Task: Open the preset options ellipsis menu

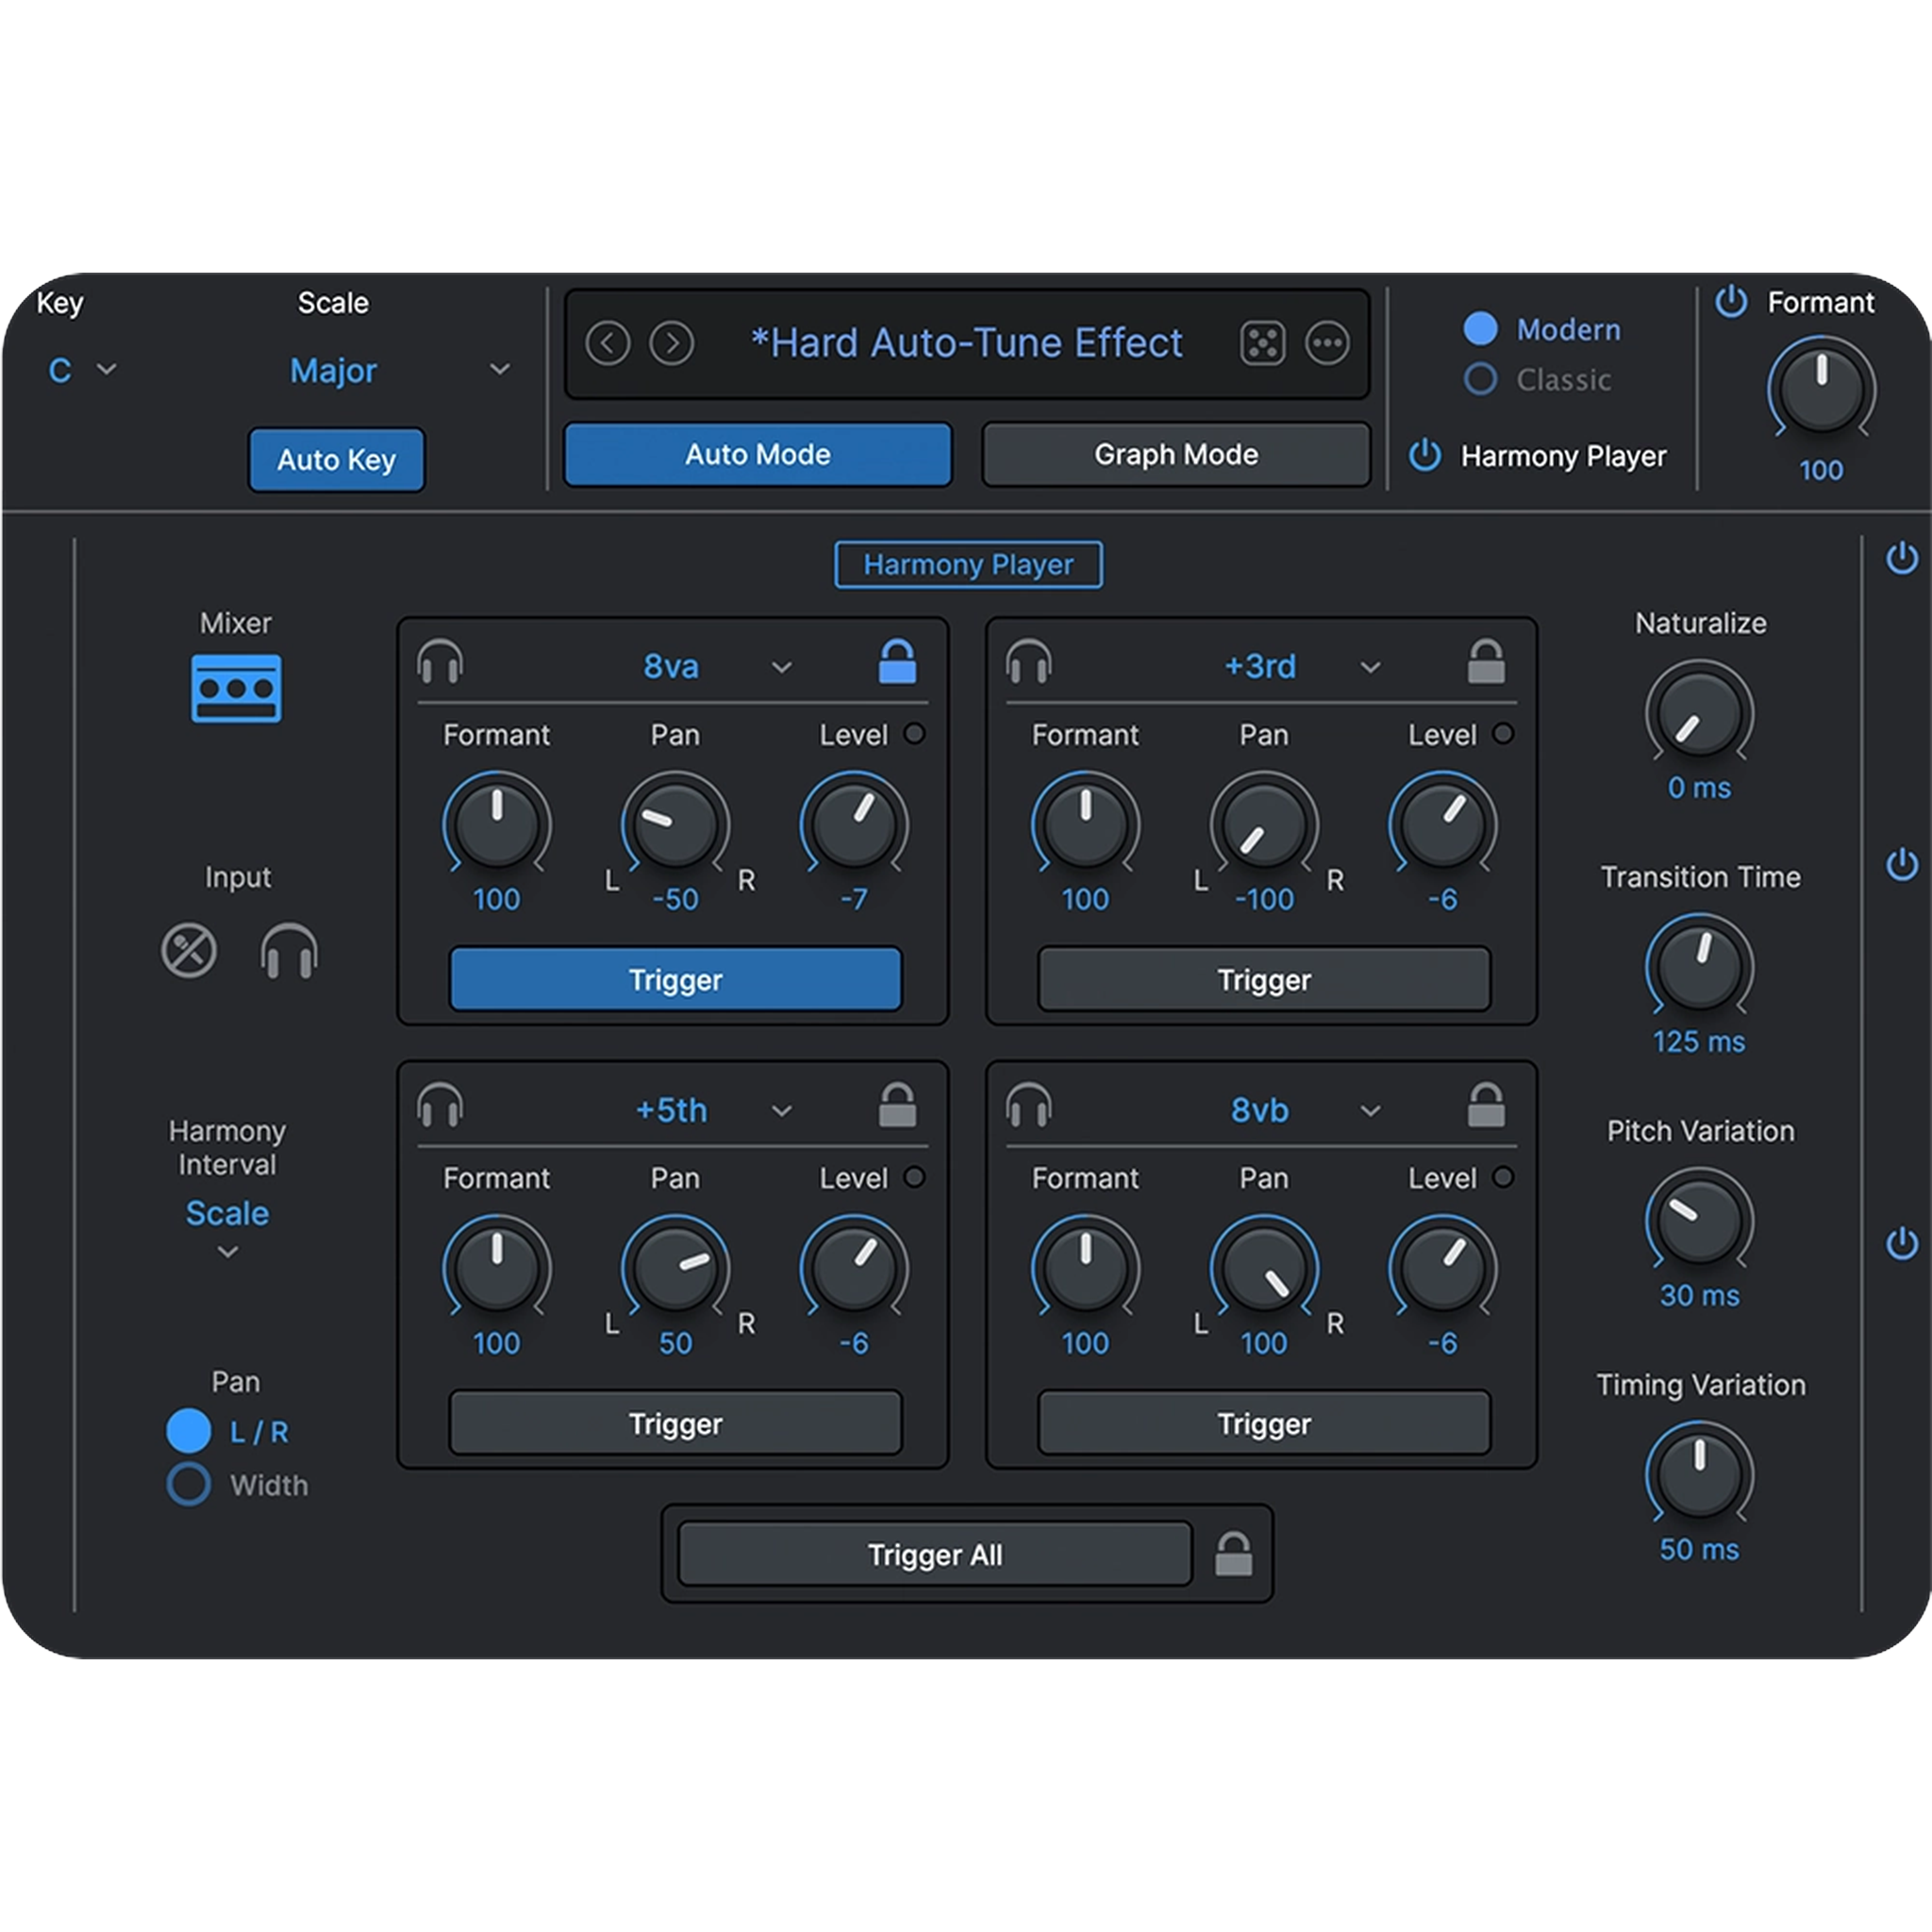Action: point(1329,342)
